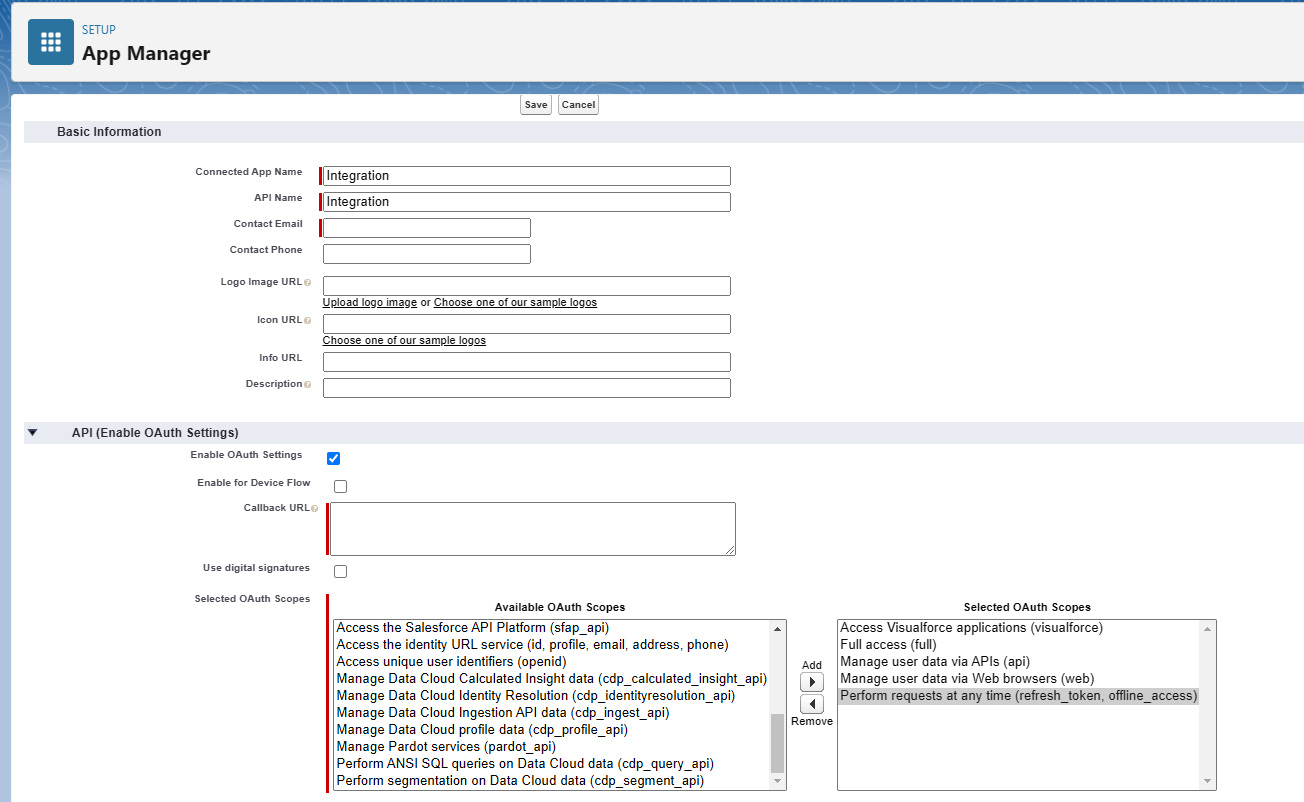Open the Upload logo image link
Screen dimensions: 1304x802
coord(370,303)
